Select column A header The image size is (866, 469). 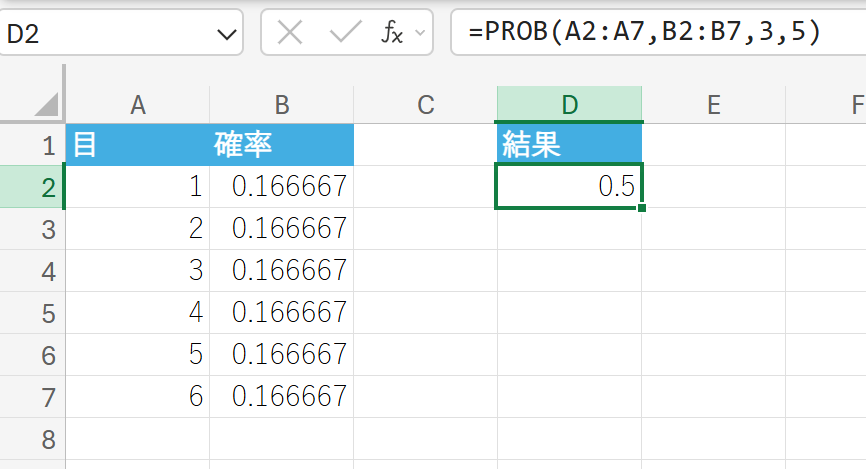coord(138,105)
